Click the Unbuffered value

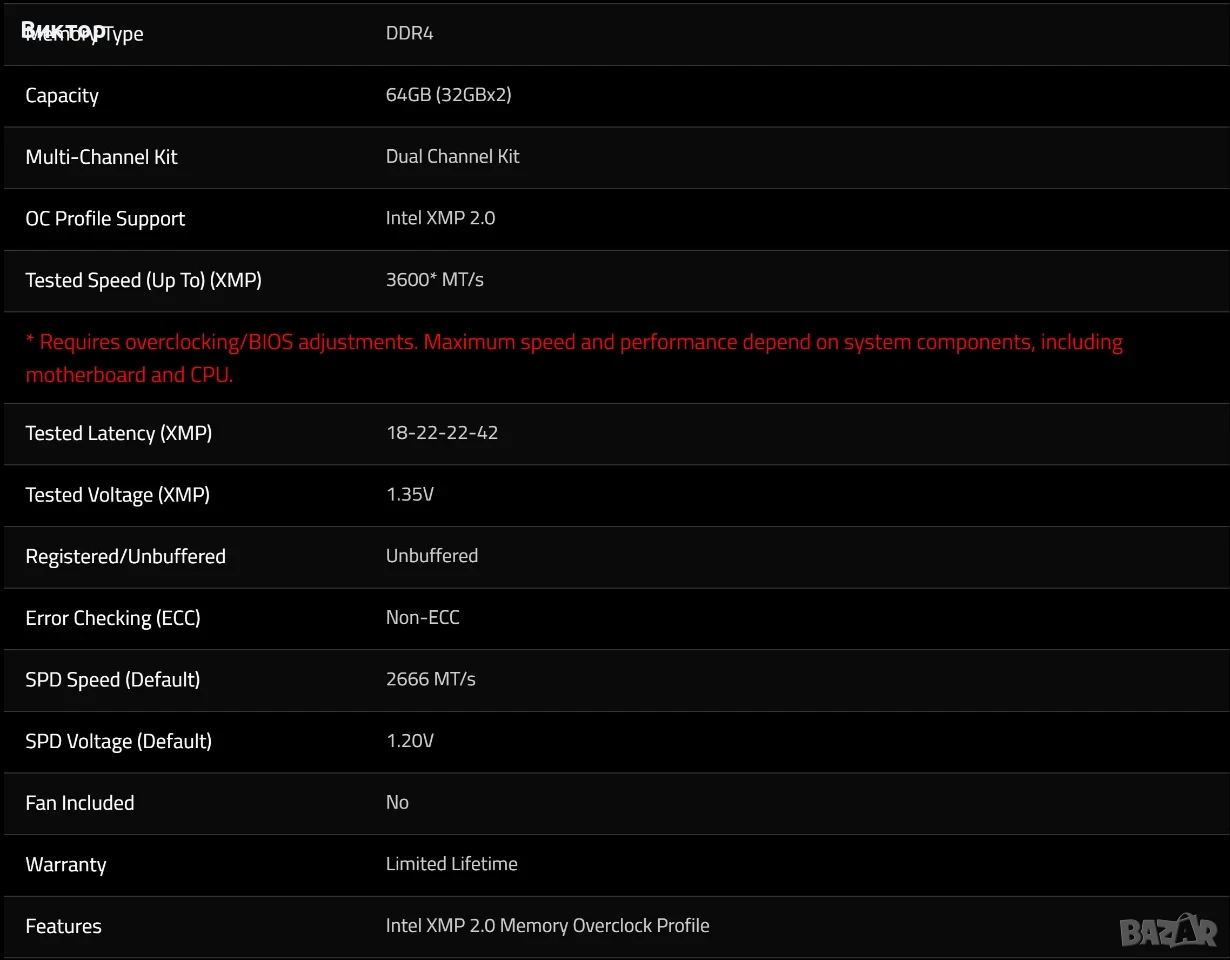tap(432, 555)
